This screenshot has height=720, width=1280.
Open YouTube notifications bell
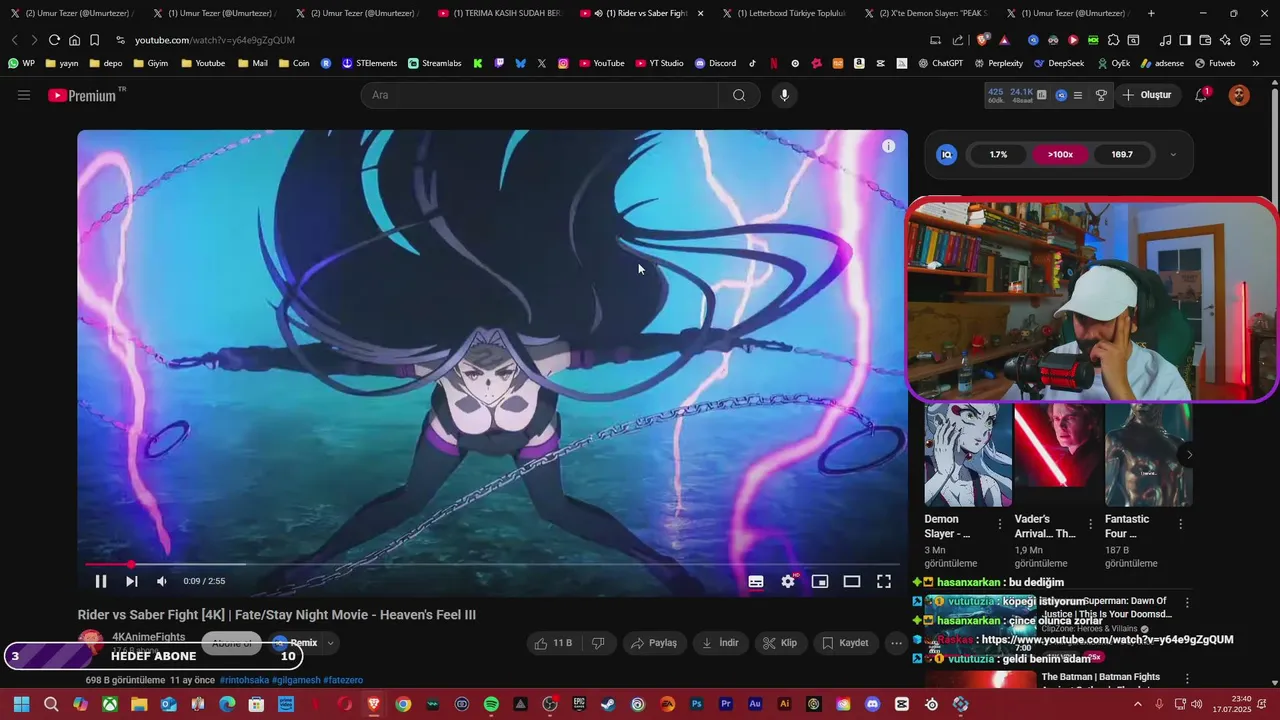[x=1201, y=95]
